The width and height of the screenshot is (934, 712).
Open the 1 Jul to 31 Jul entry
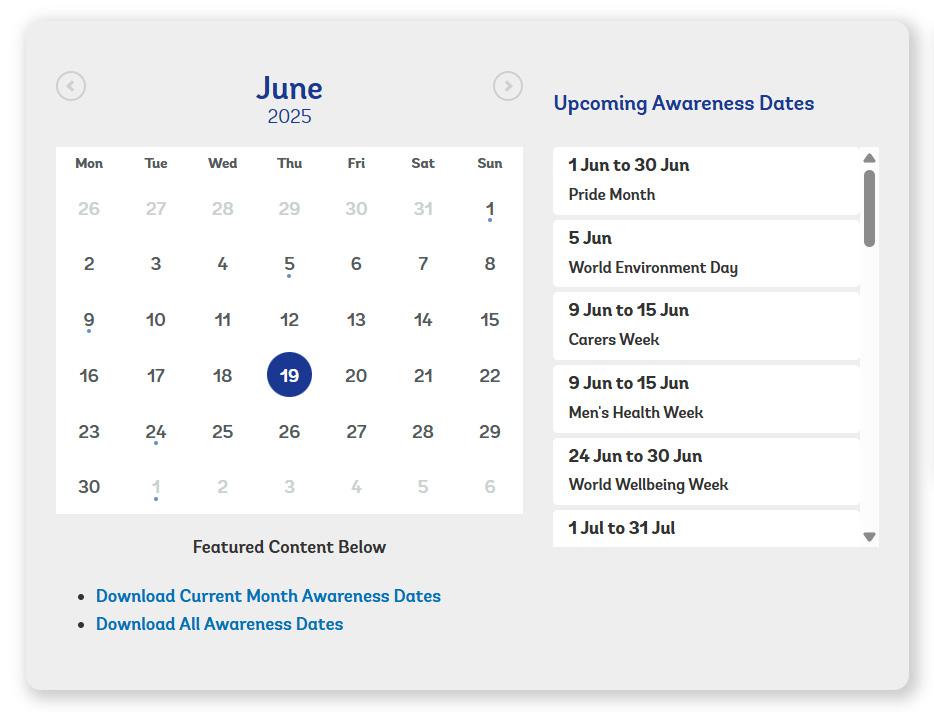click(706, 528)
